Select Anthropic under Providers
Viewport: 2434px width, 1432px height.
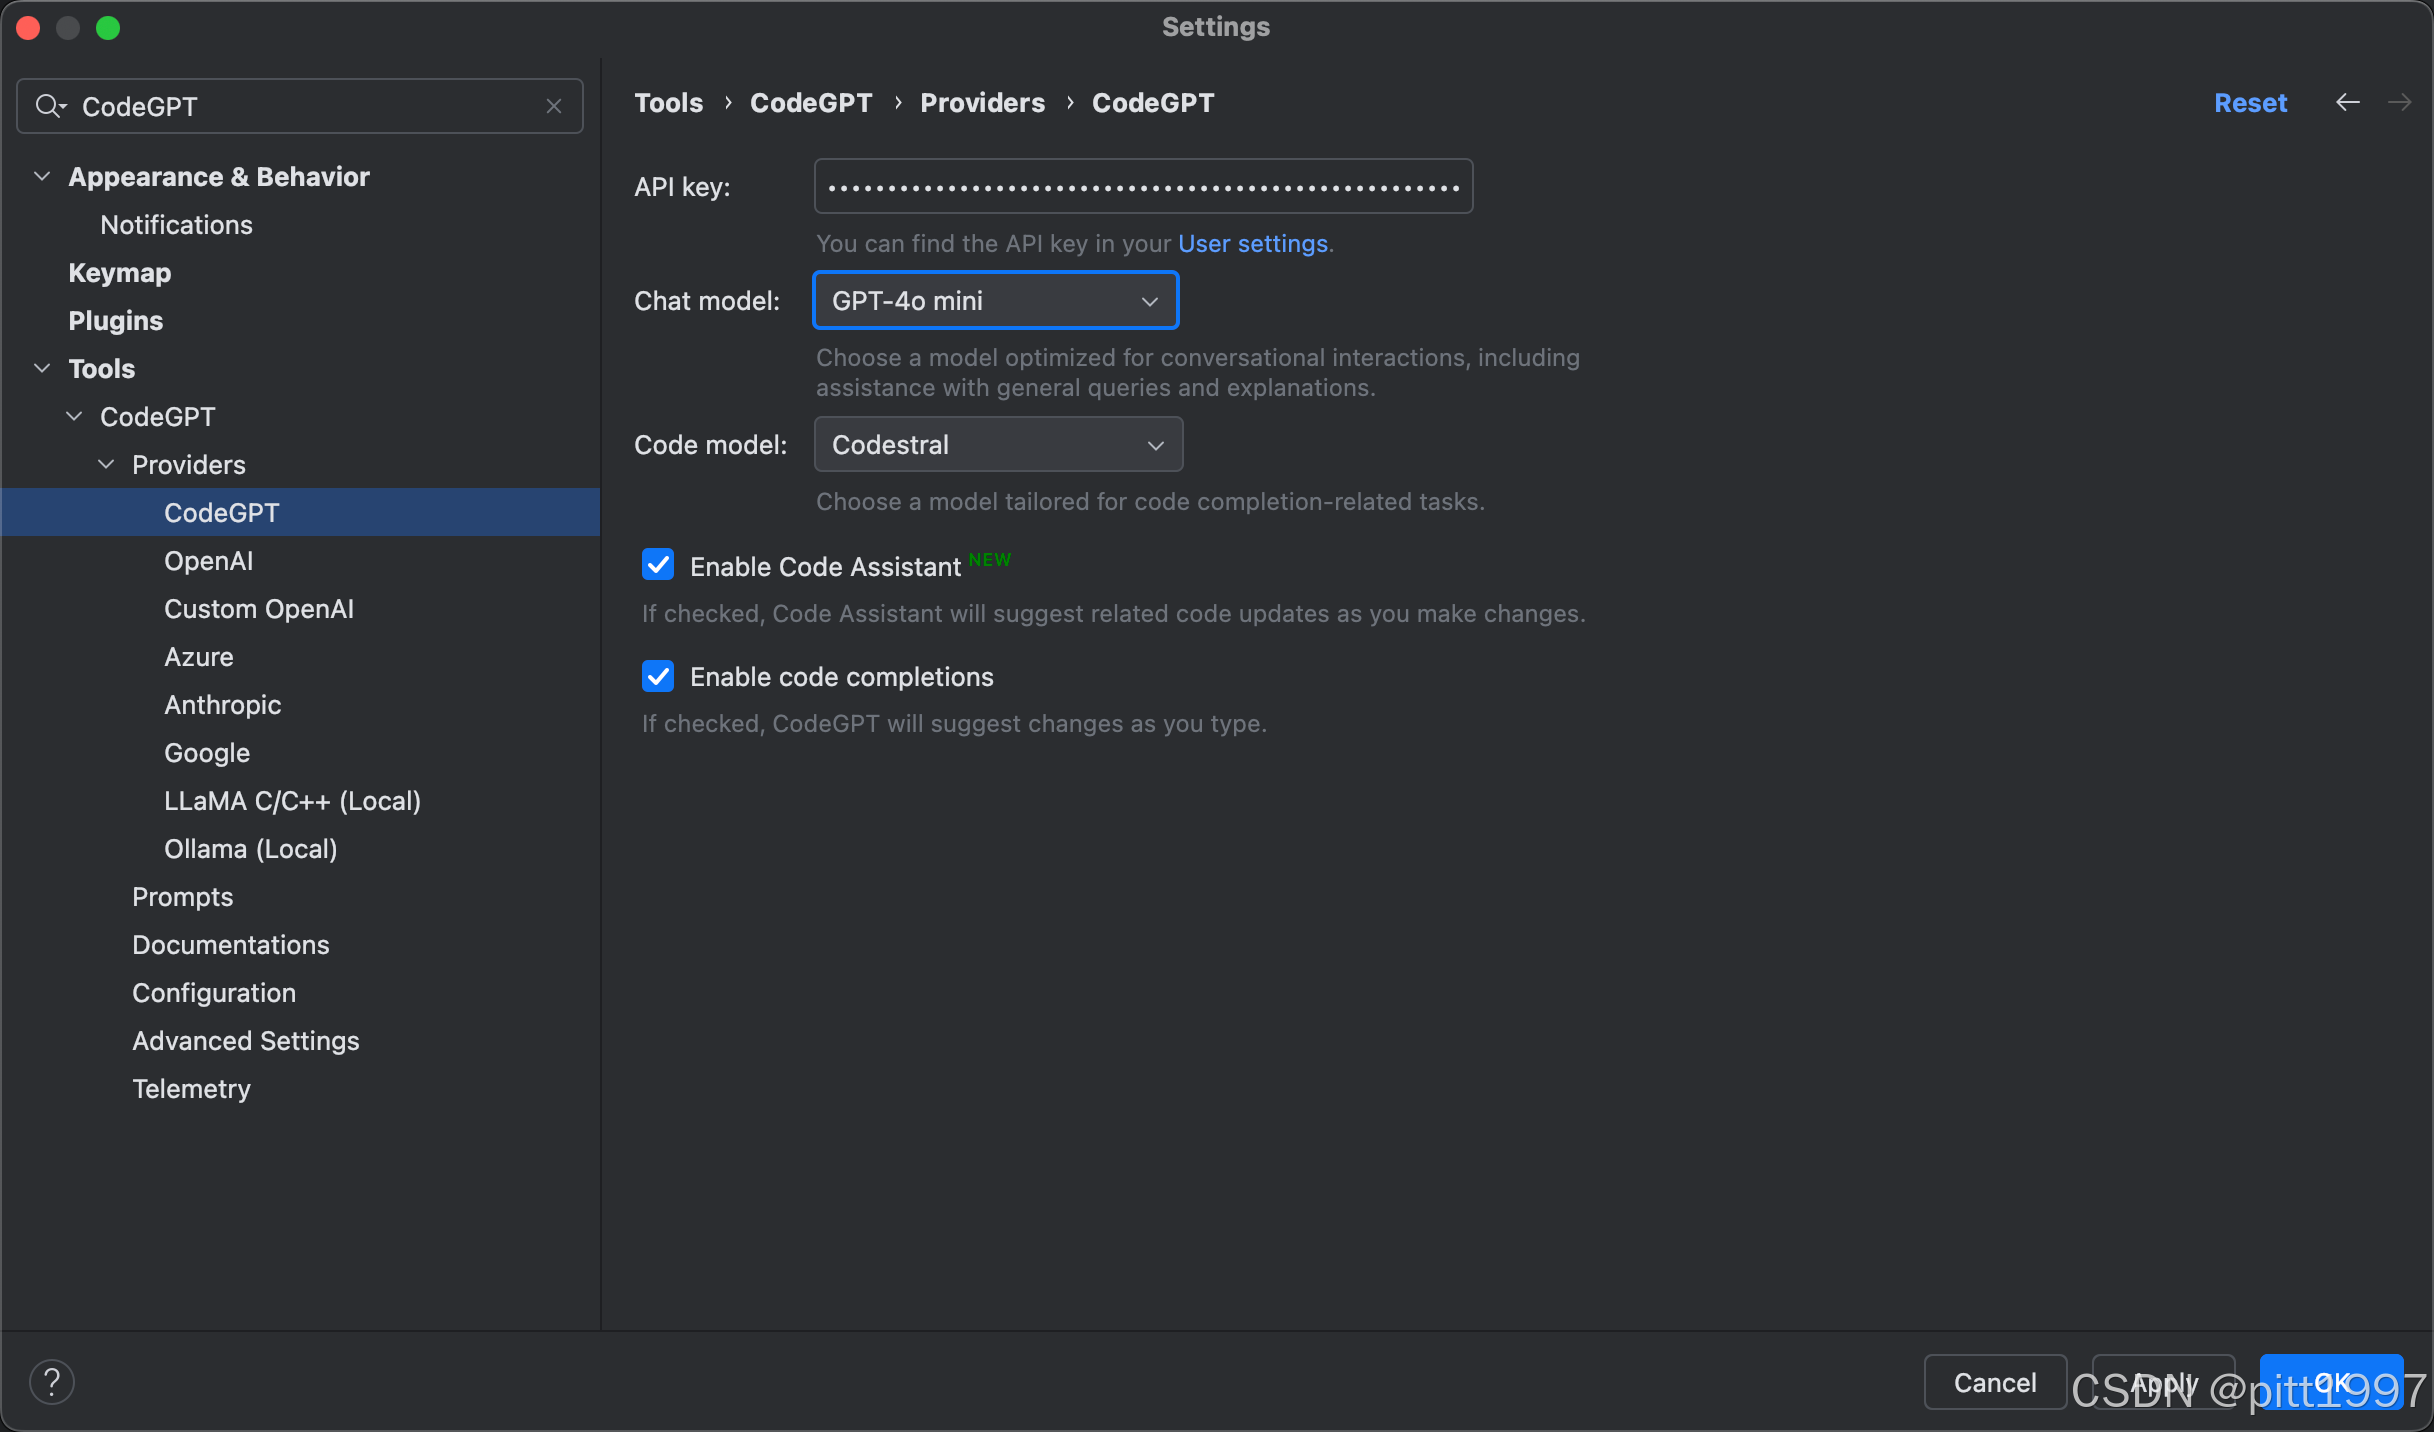222,705
